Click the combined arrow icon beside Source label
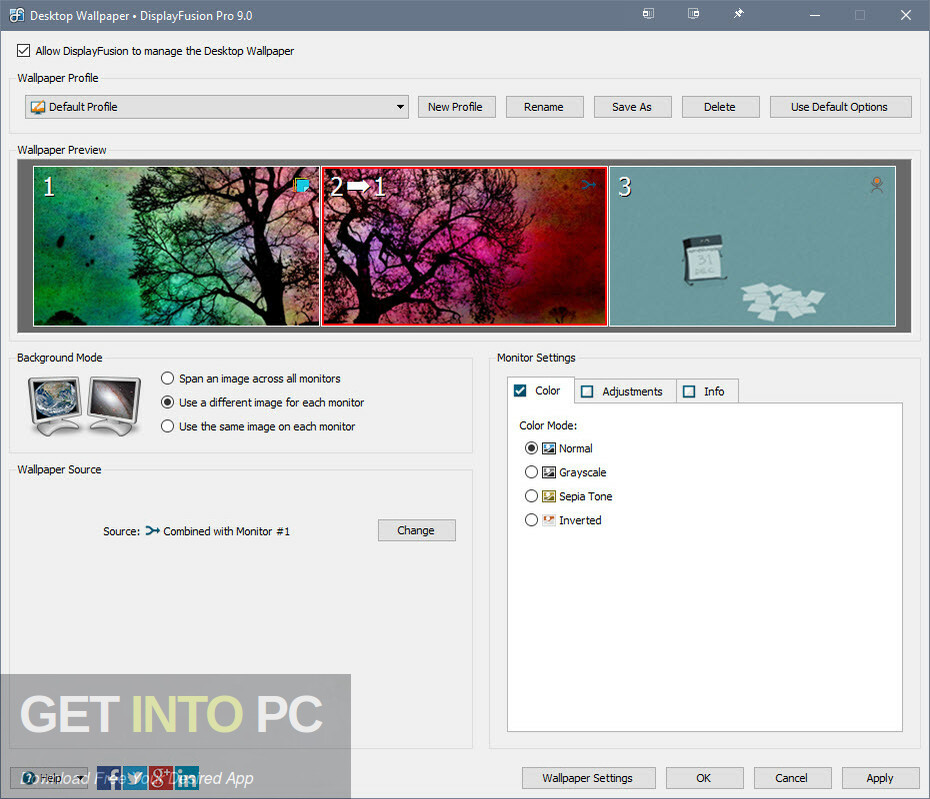 tap(152, 530)
